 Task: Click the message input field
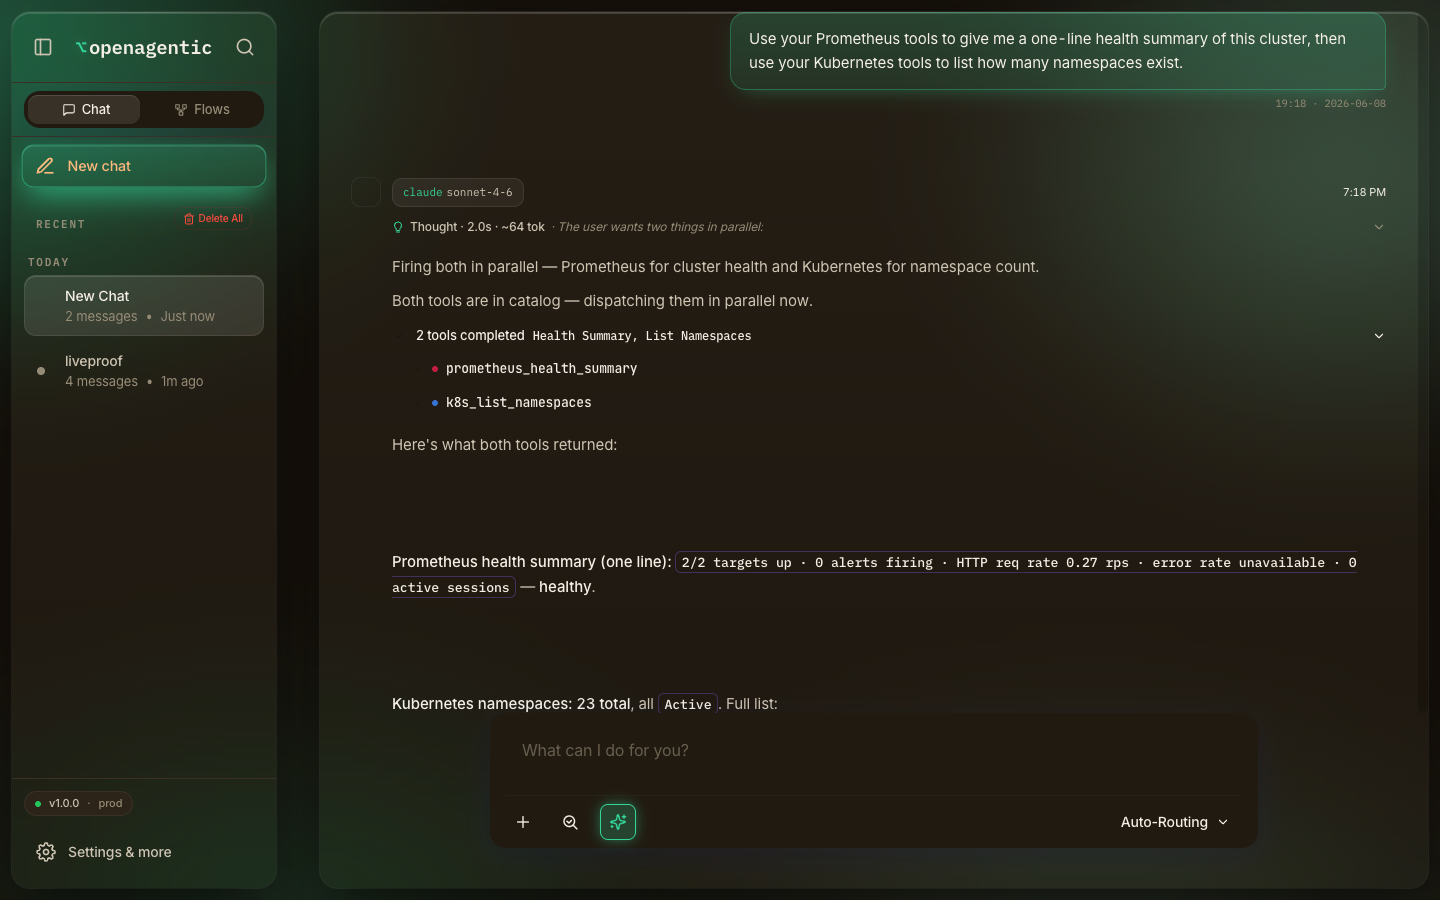pos(873,751)
